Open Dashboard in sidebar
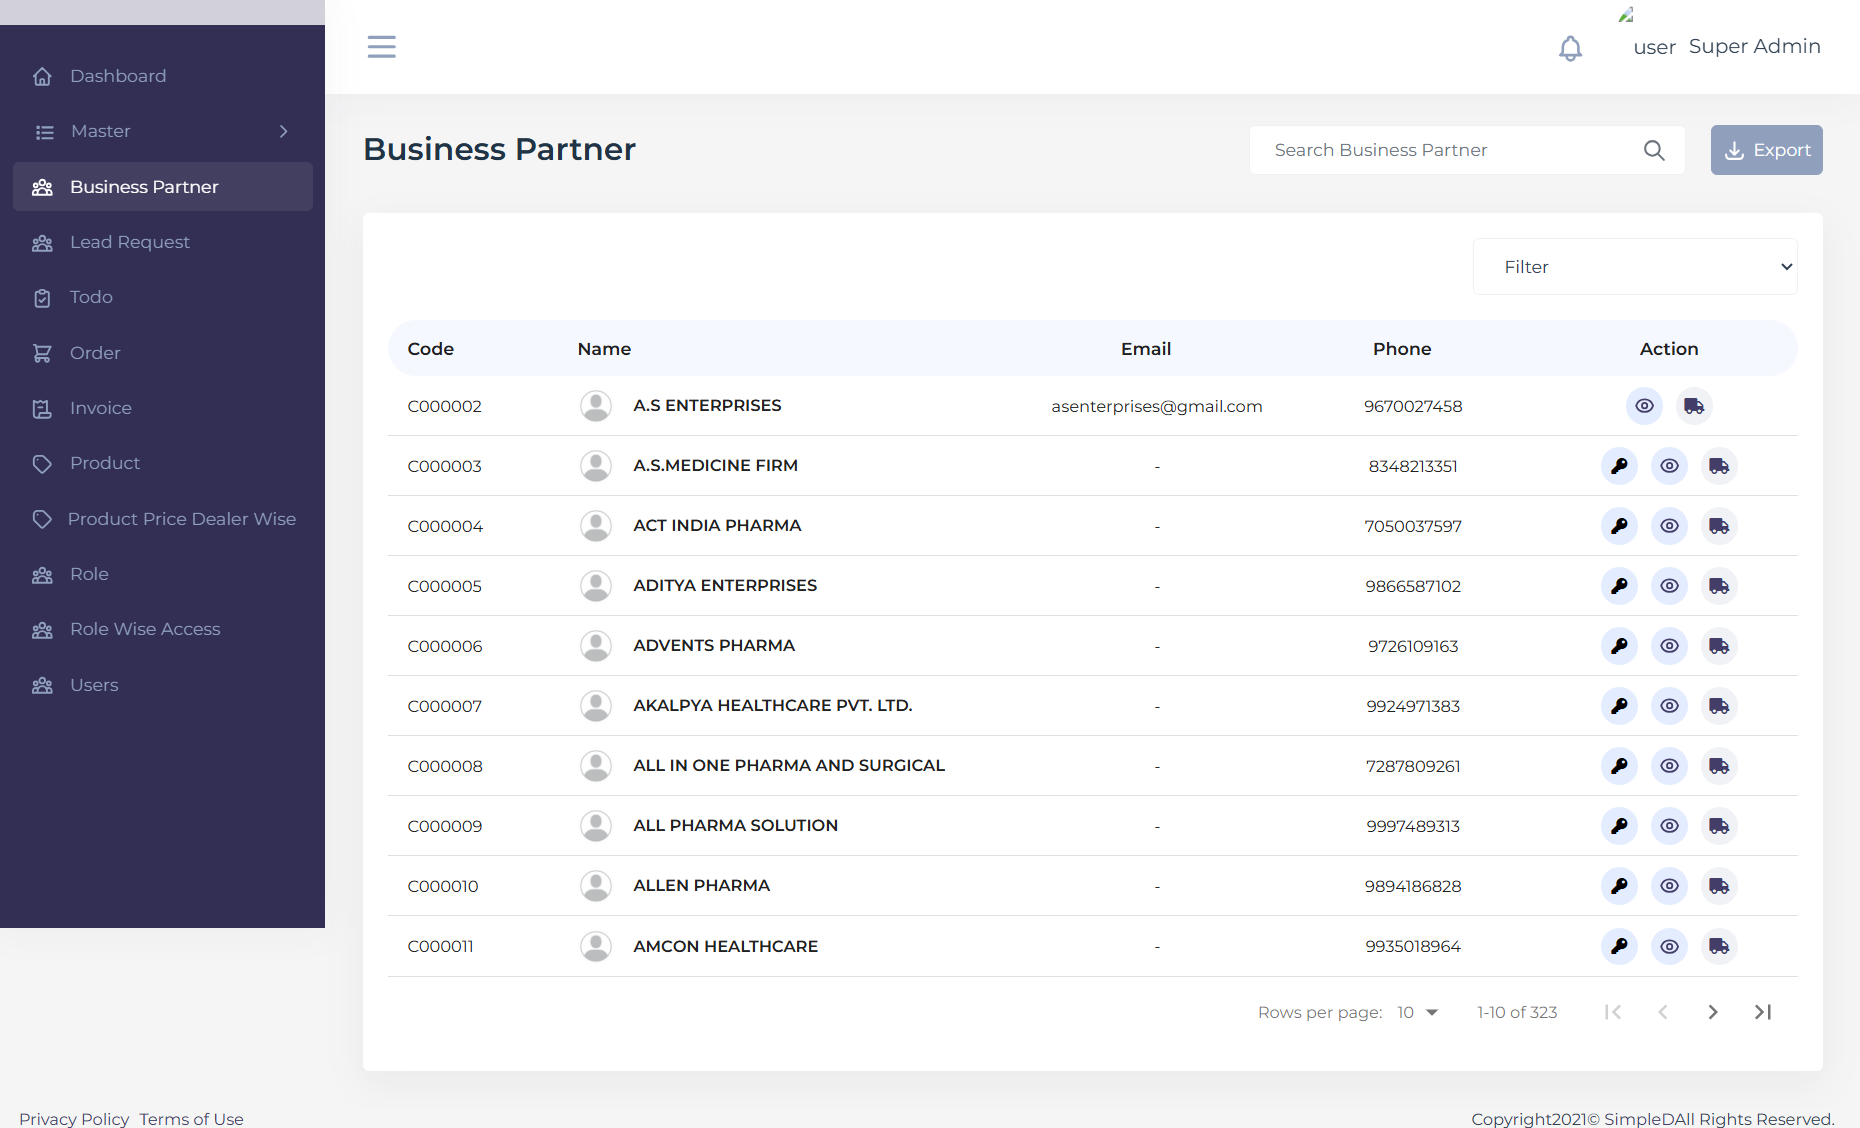1860x1128 pixels. [162, 76]
